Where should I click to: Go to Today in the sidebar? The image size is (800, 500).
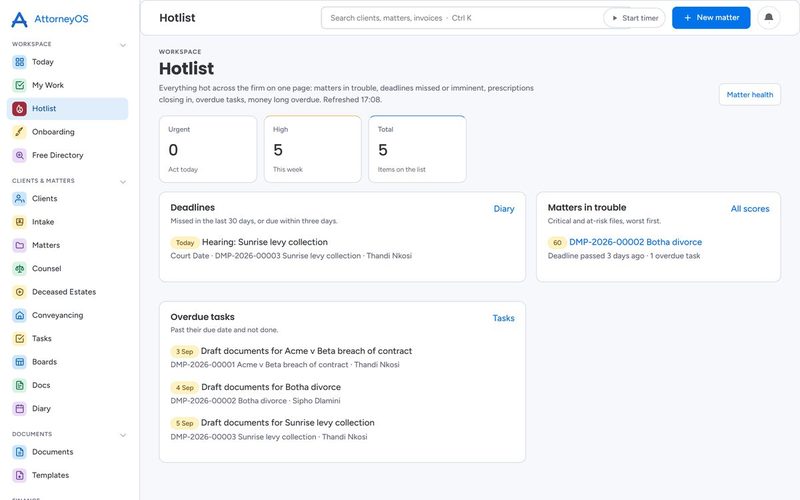tap(67, 62)
